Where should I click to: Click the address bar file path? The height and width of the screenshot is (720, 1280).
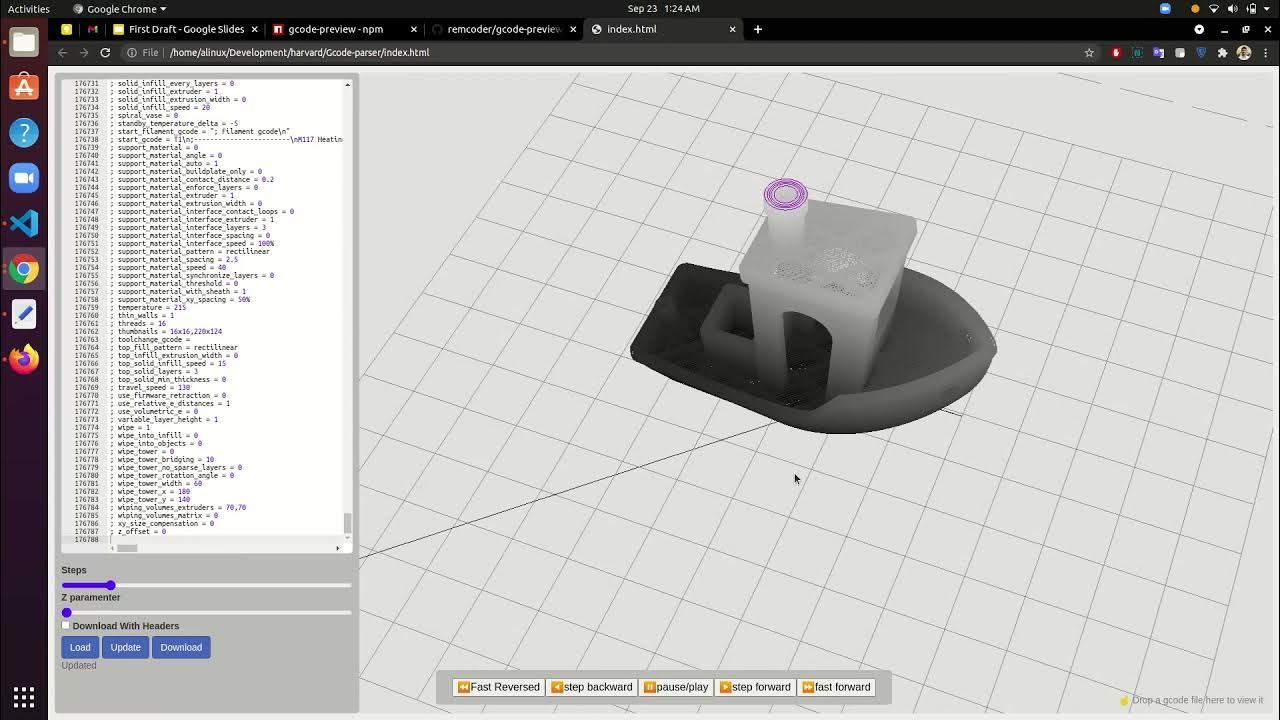[x=299, y=52]
